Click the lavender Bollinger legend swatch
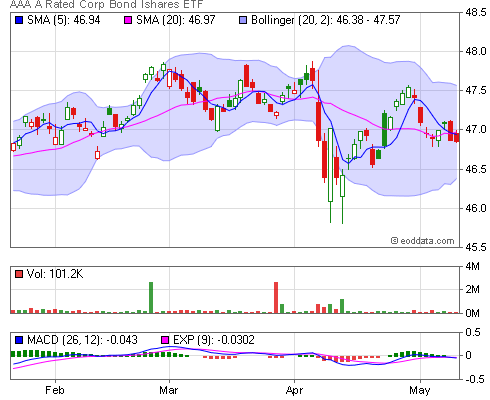The height and width of the screenshot is (400, 490). pos(243,20)
